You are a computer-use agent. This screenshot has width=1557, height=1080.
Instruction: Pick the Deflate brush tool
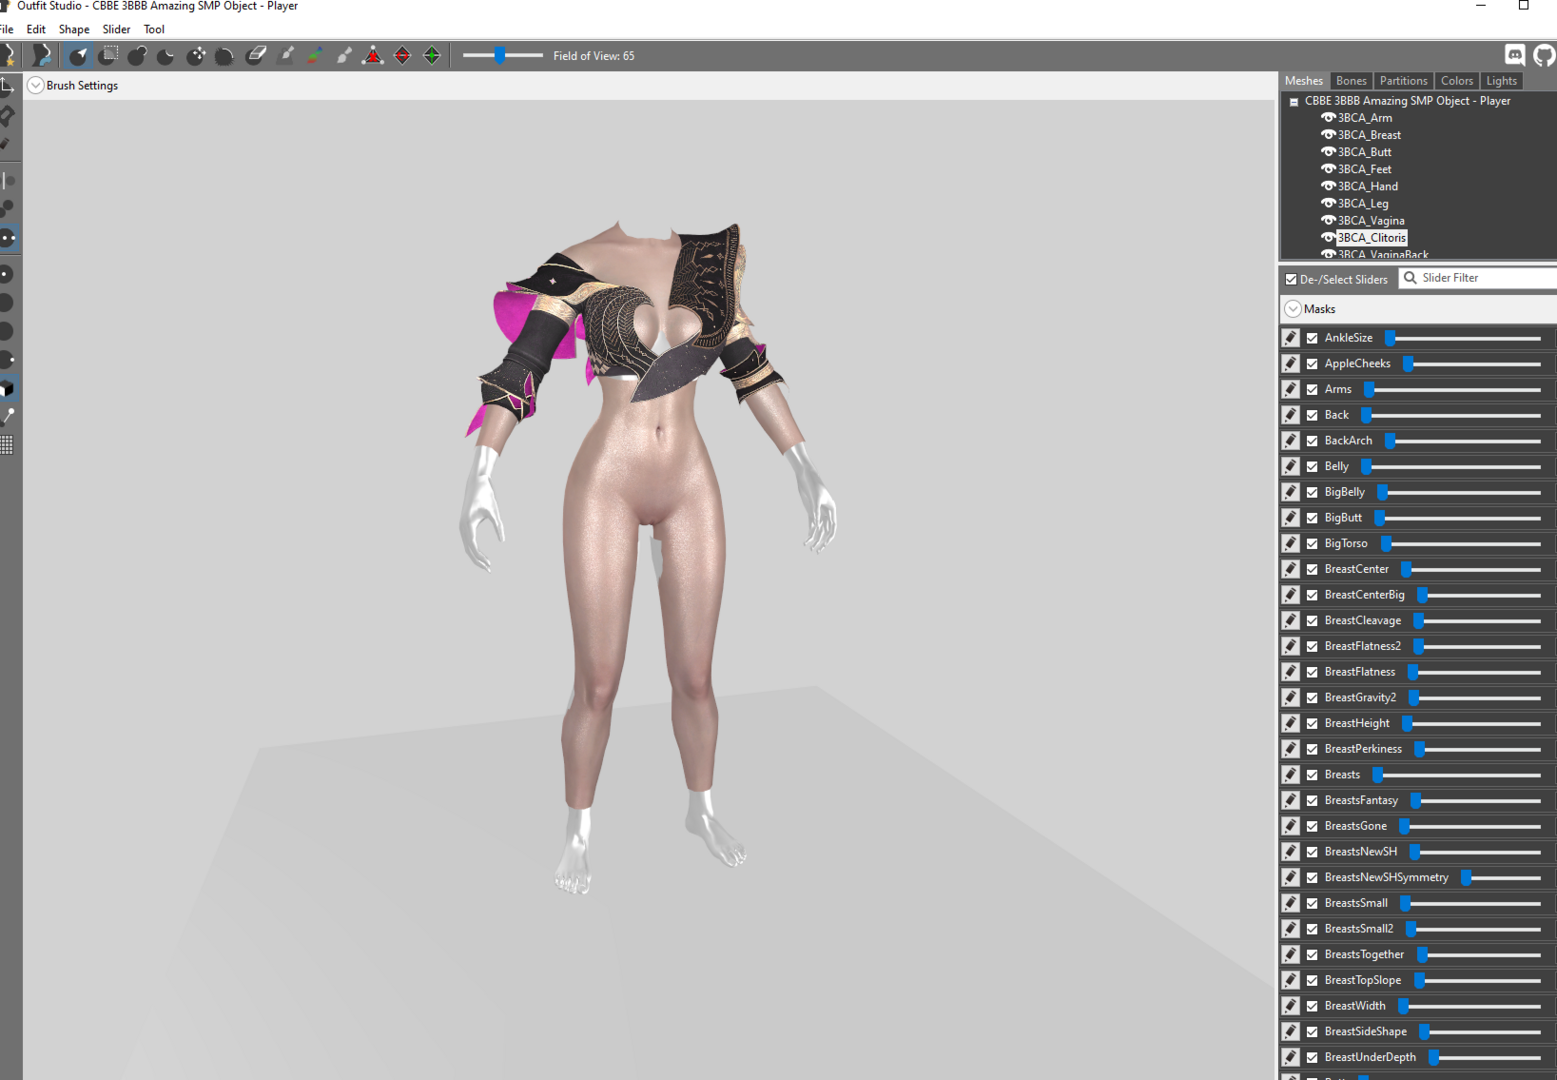point(166,56)
